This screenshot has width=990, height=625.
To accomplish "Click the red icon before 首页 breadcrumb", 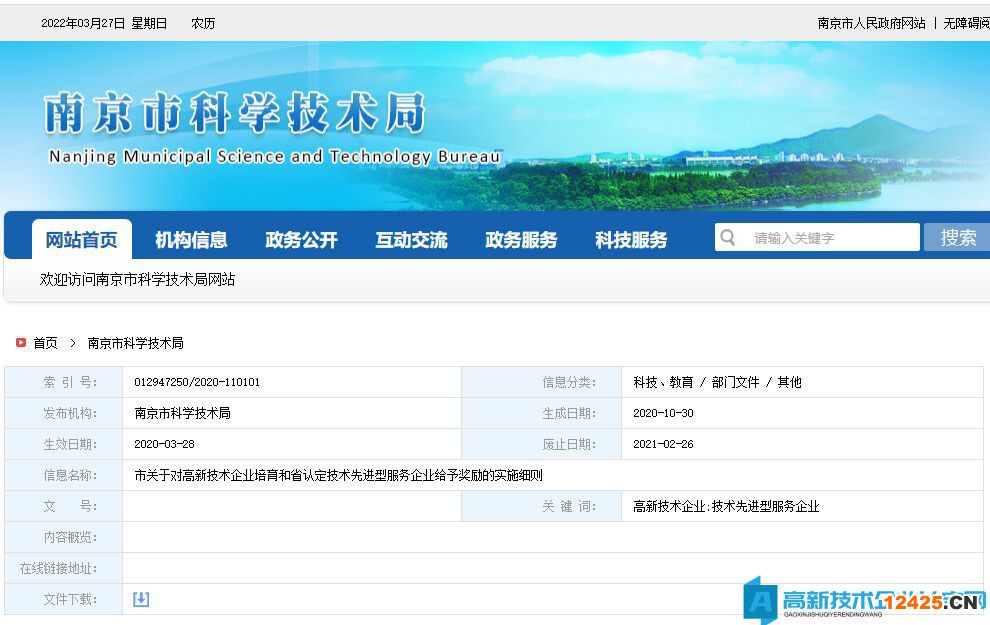I will 21,343.
